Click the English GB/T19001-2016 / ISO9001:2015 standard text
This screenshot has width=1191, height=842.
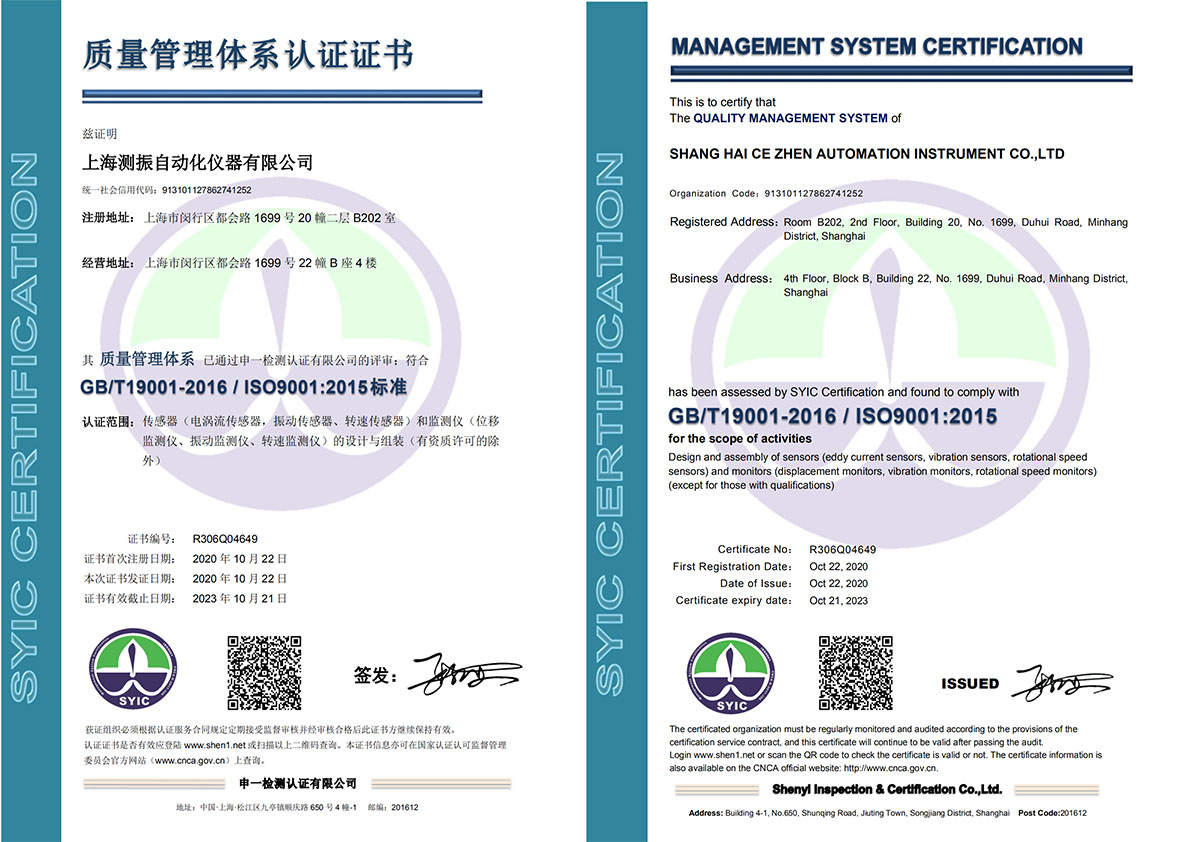832,416
